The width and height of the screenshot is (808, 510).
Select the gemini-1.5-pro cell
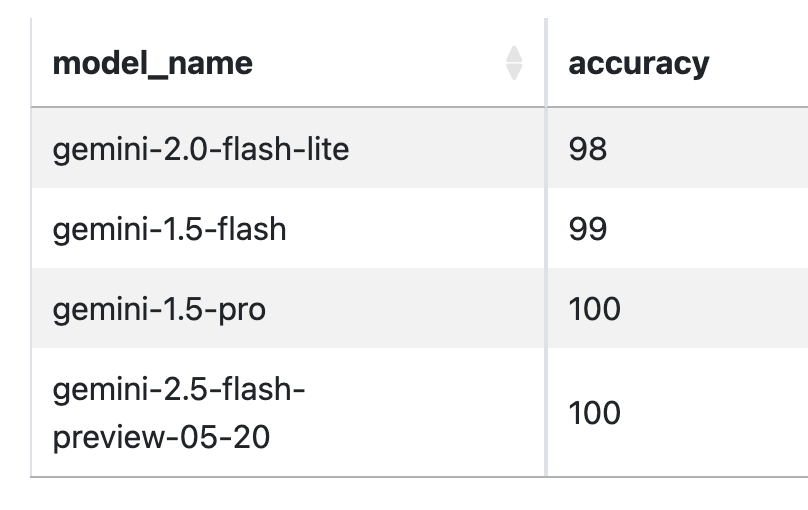(x=288, y=308)
